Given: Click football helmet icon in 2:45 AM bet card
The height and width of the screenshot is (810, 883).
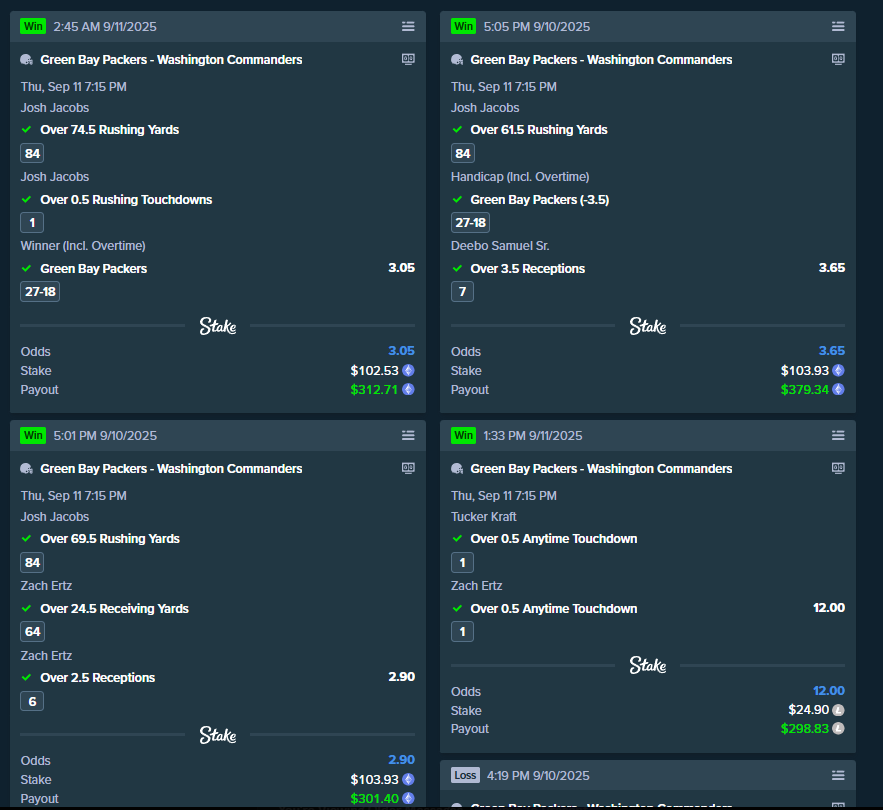Looking at the screenshot, I should [26, 60].
